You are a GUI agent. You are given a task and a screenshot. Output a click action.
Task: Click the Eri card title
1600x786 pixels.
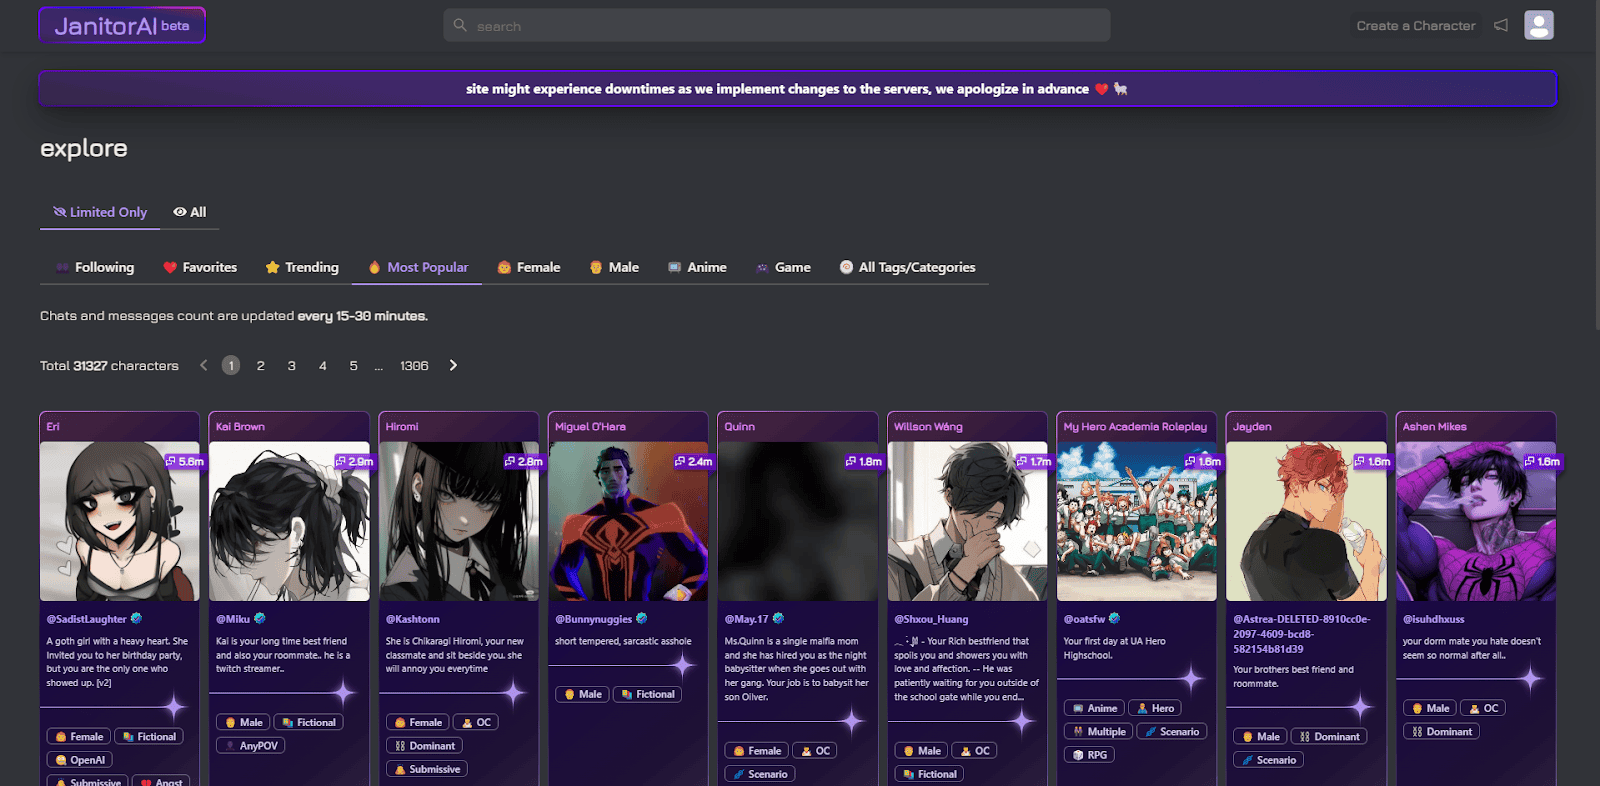coord(53,426)
